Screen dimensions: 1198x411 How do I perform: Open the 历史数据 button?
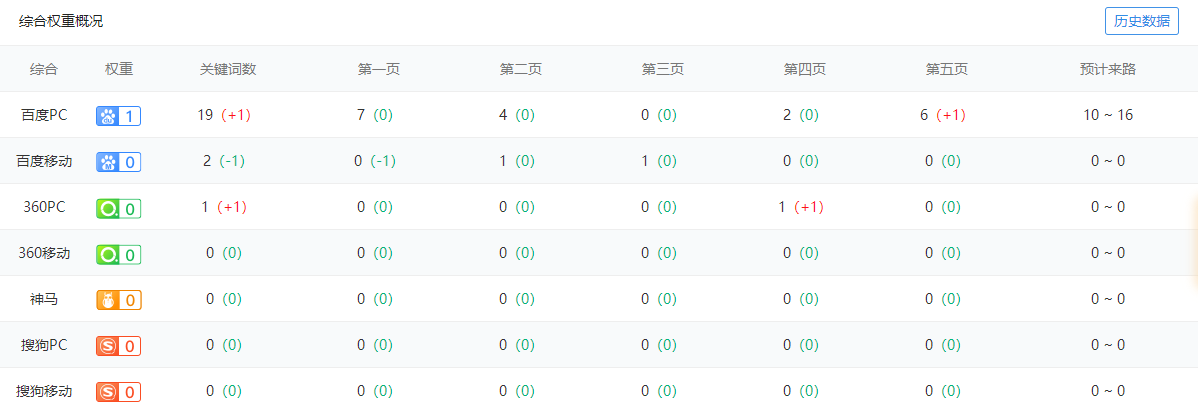click(1141, 21)
